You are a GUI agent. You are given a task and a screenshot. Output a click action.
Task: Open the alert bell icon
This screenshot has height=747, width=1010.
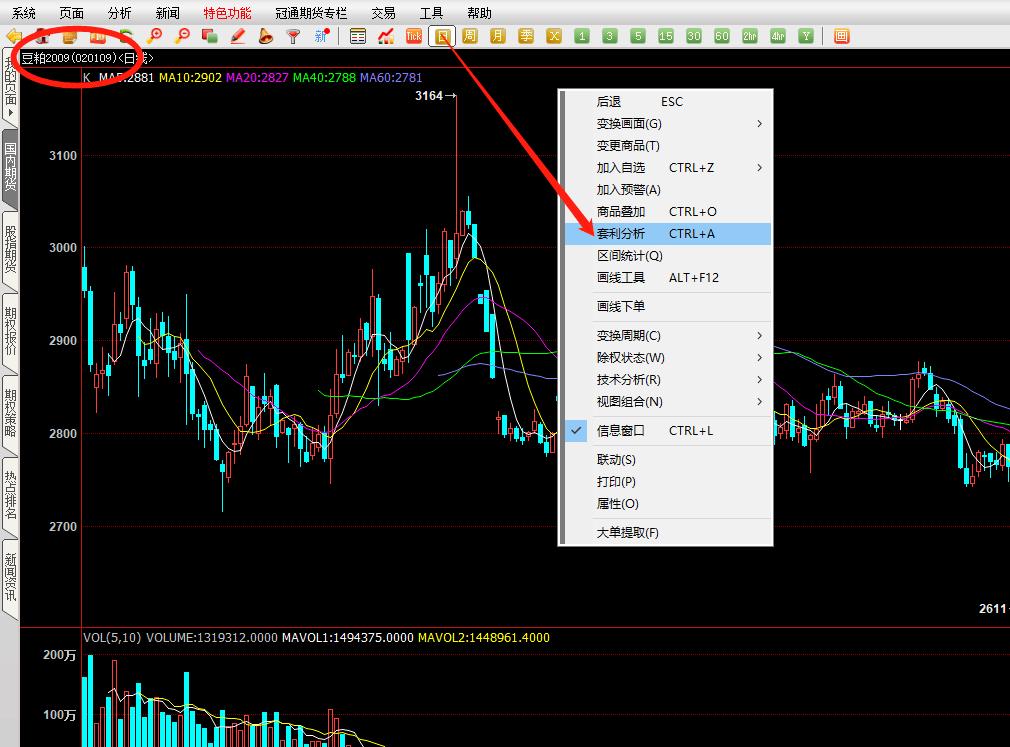click(x=265, y=36)
